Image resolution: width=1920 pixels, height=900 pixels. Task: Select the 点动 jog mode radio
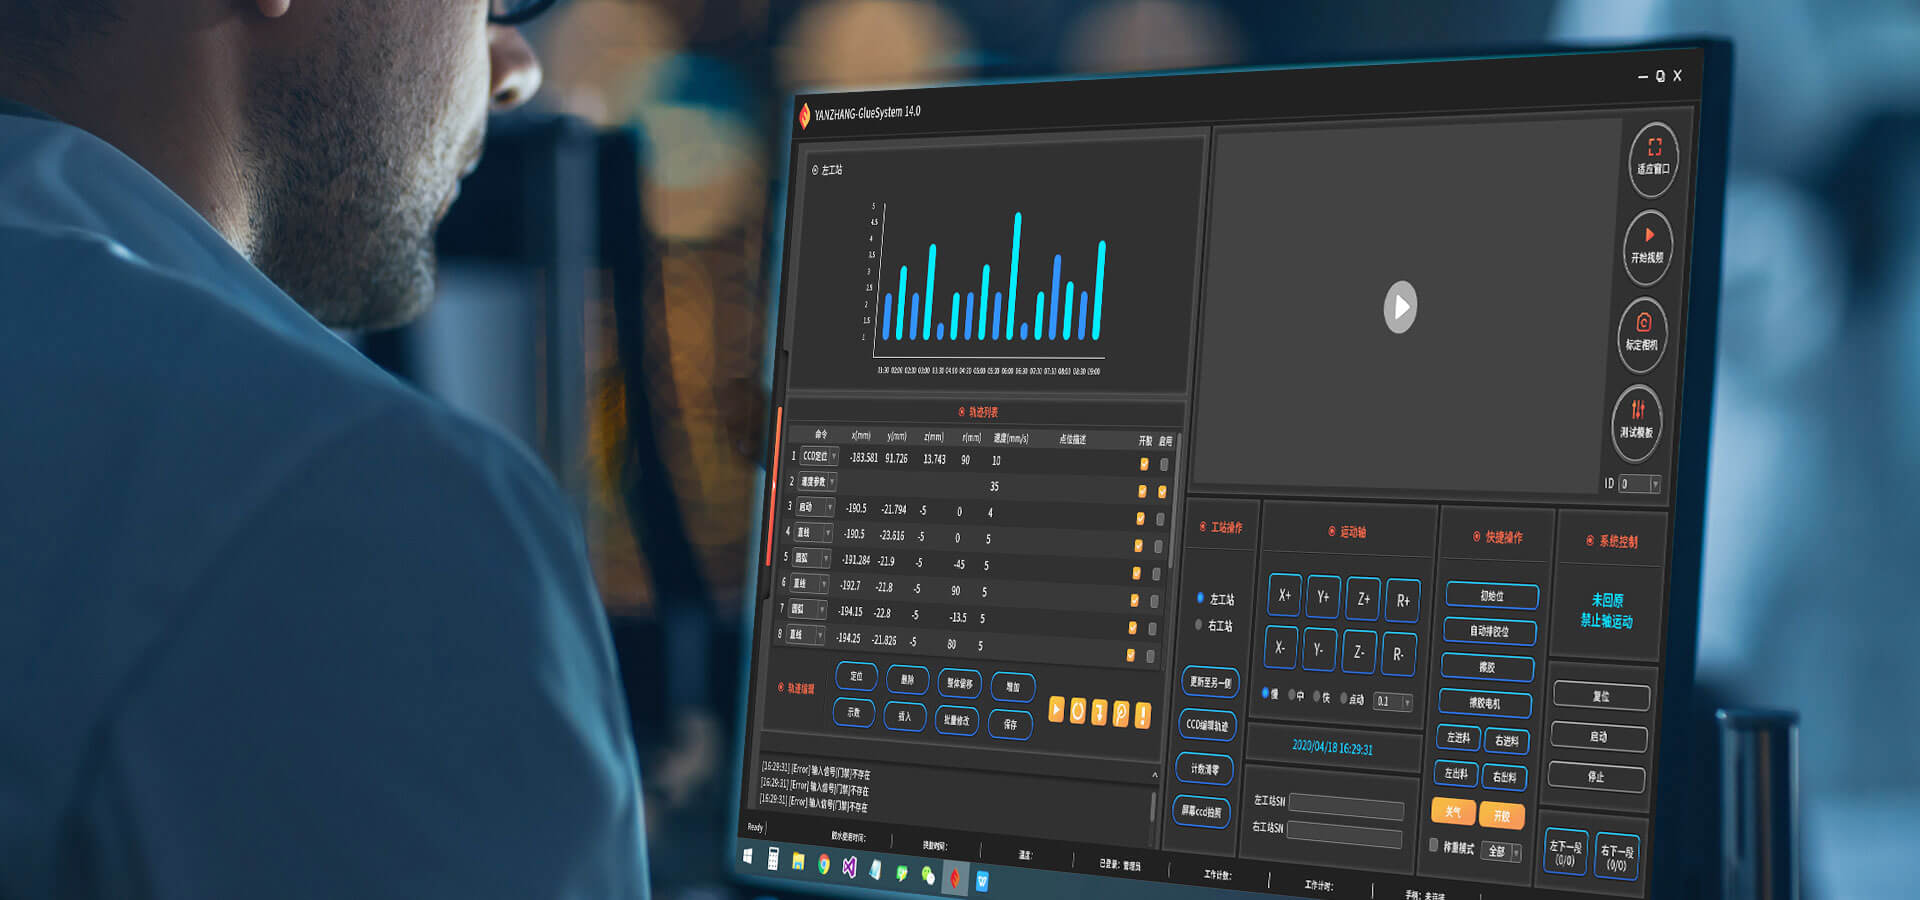[x=1345, y=698]
